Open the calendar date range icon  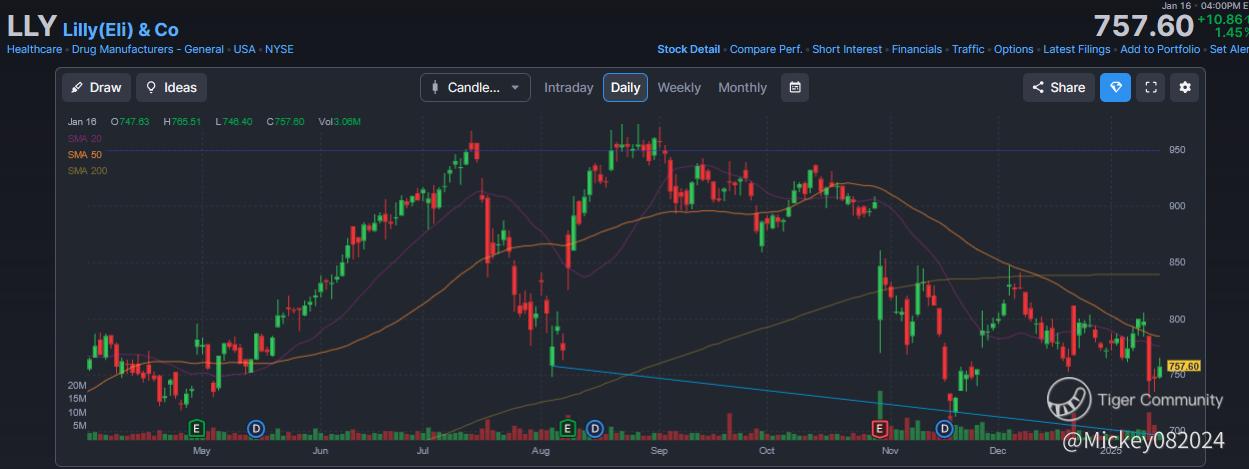794,87
